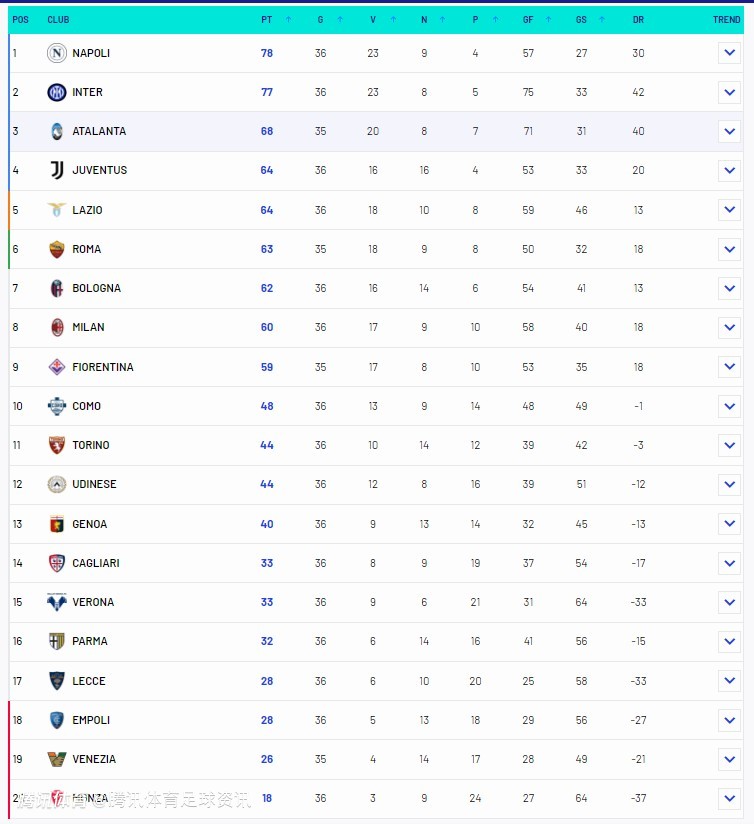Screen dimensions: 754x824
Task: Click the CLUB column header
Action: [x=58, y=19]
